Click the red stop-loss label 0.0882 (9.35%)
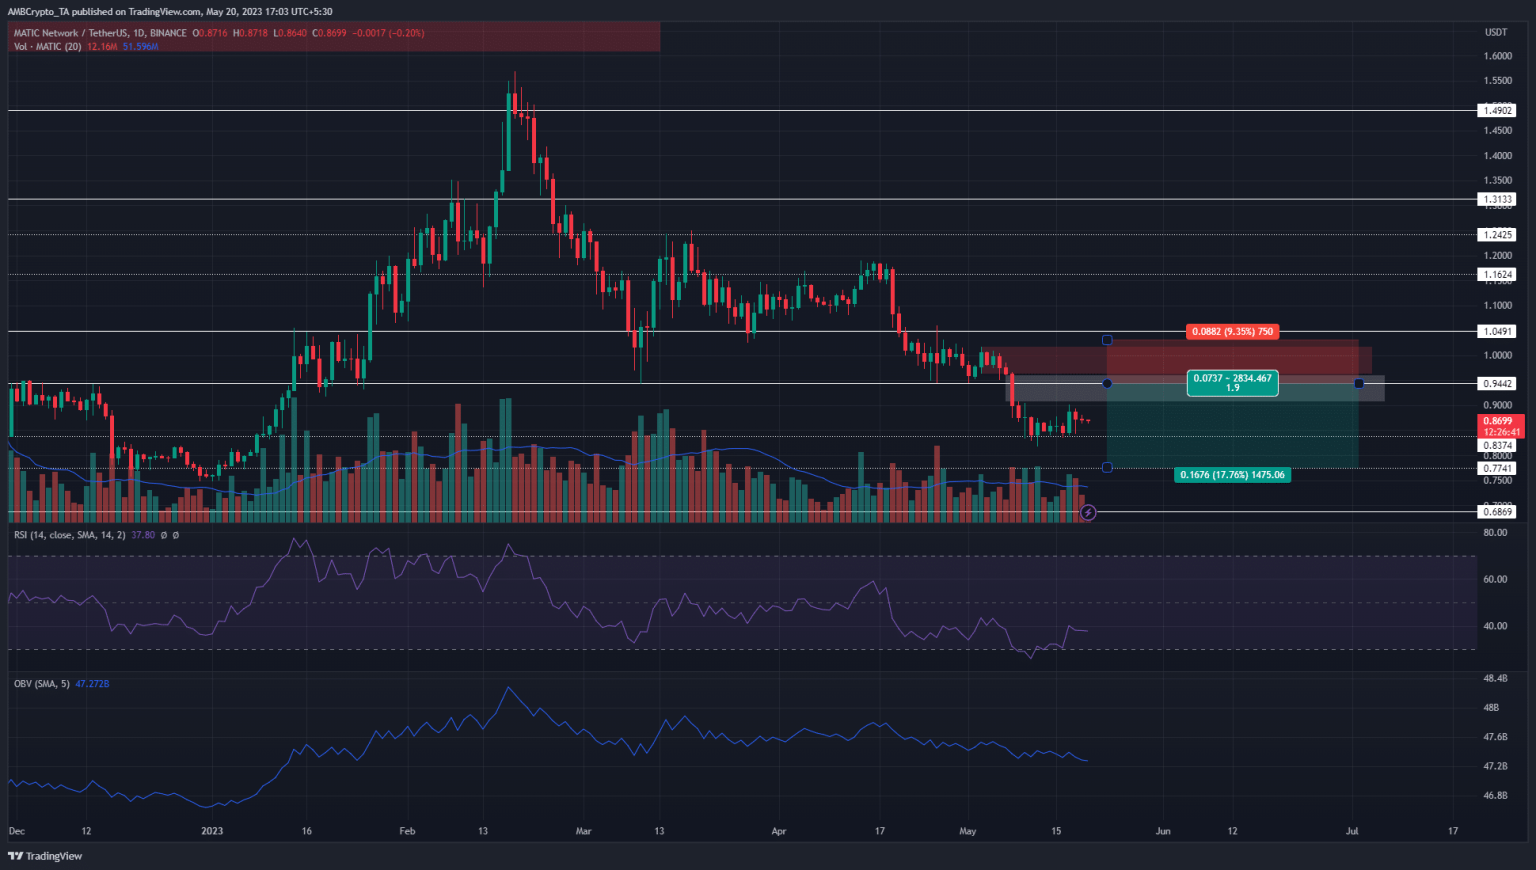1536x870 pixels. tap(1232, 331)
